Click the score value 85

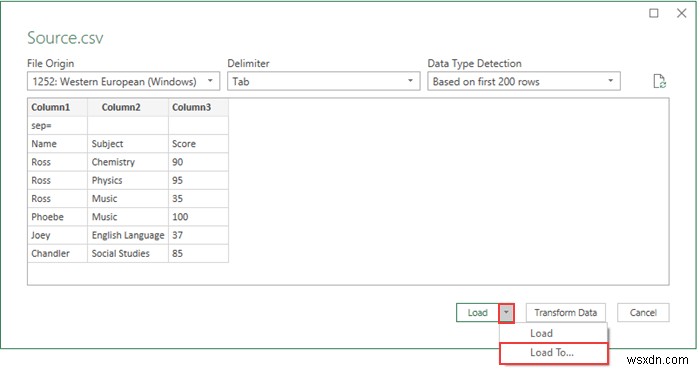point(198,254)
